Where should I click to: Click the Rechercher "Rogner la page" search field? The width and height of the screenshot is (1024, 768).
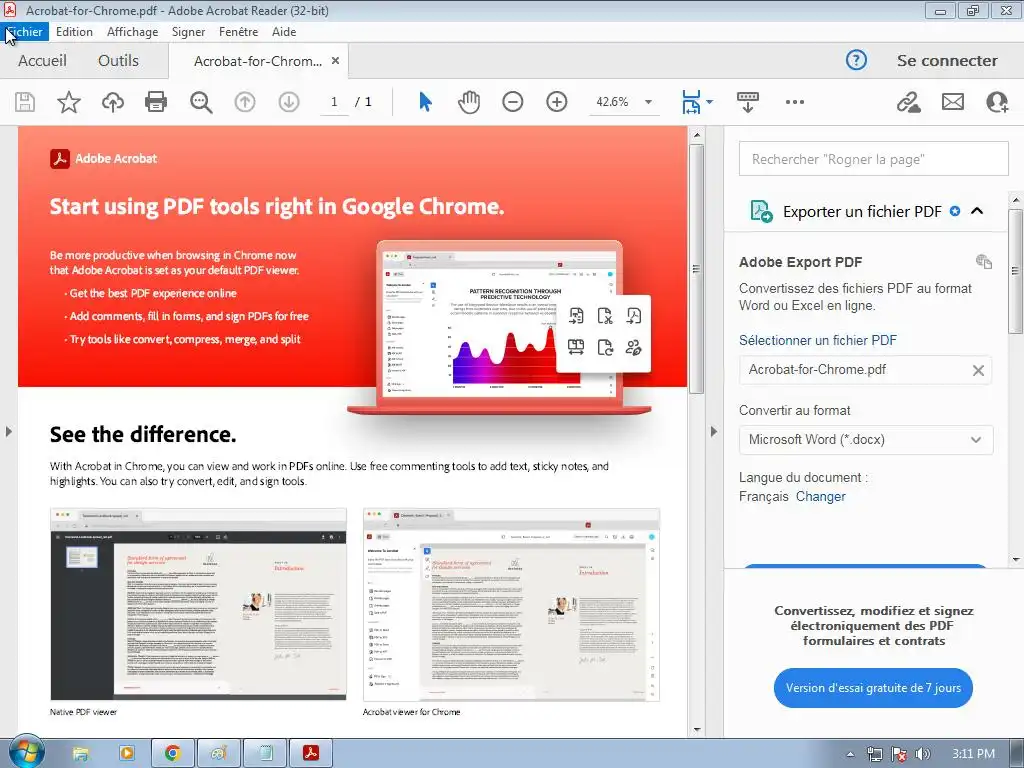coord(873,159)
